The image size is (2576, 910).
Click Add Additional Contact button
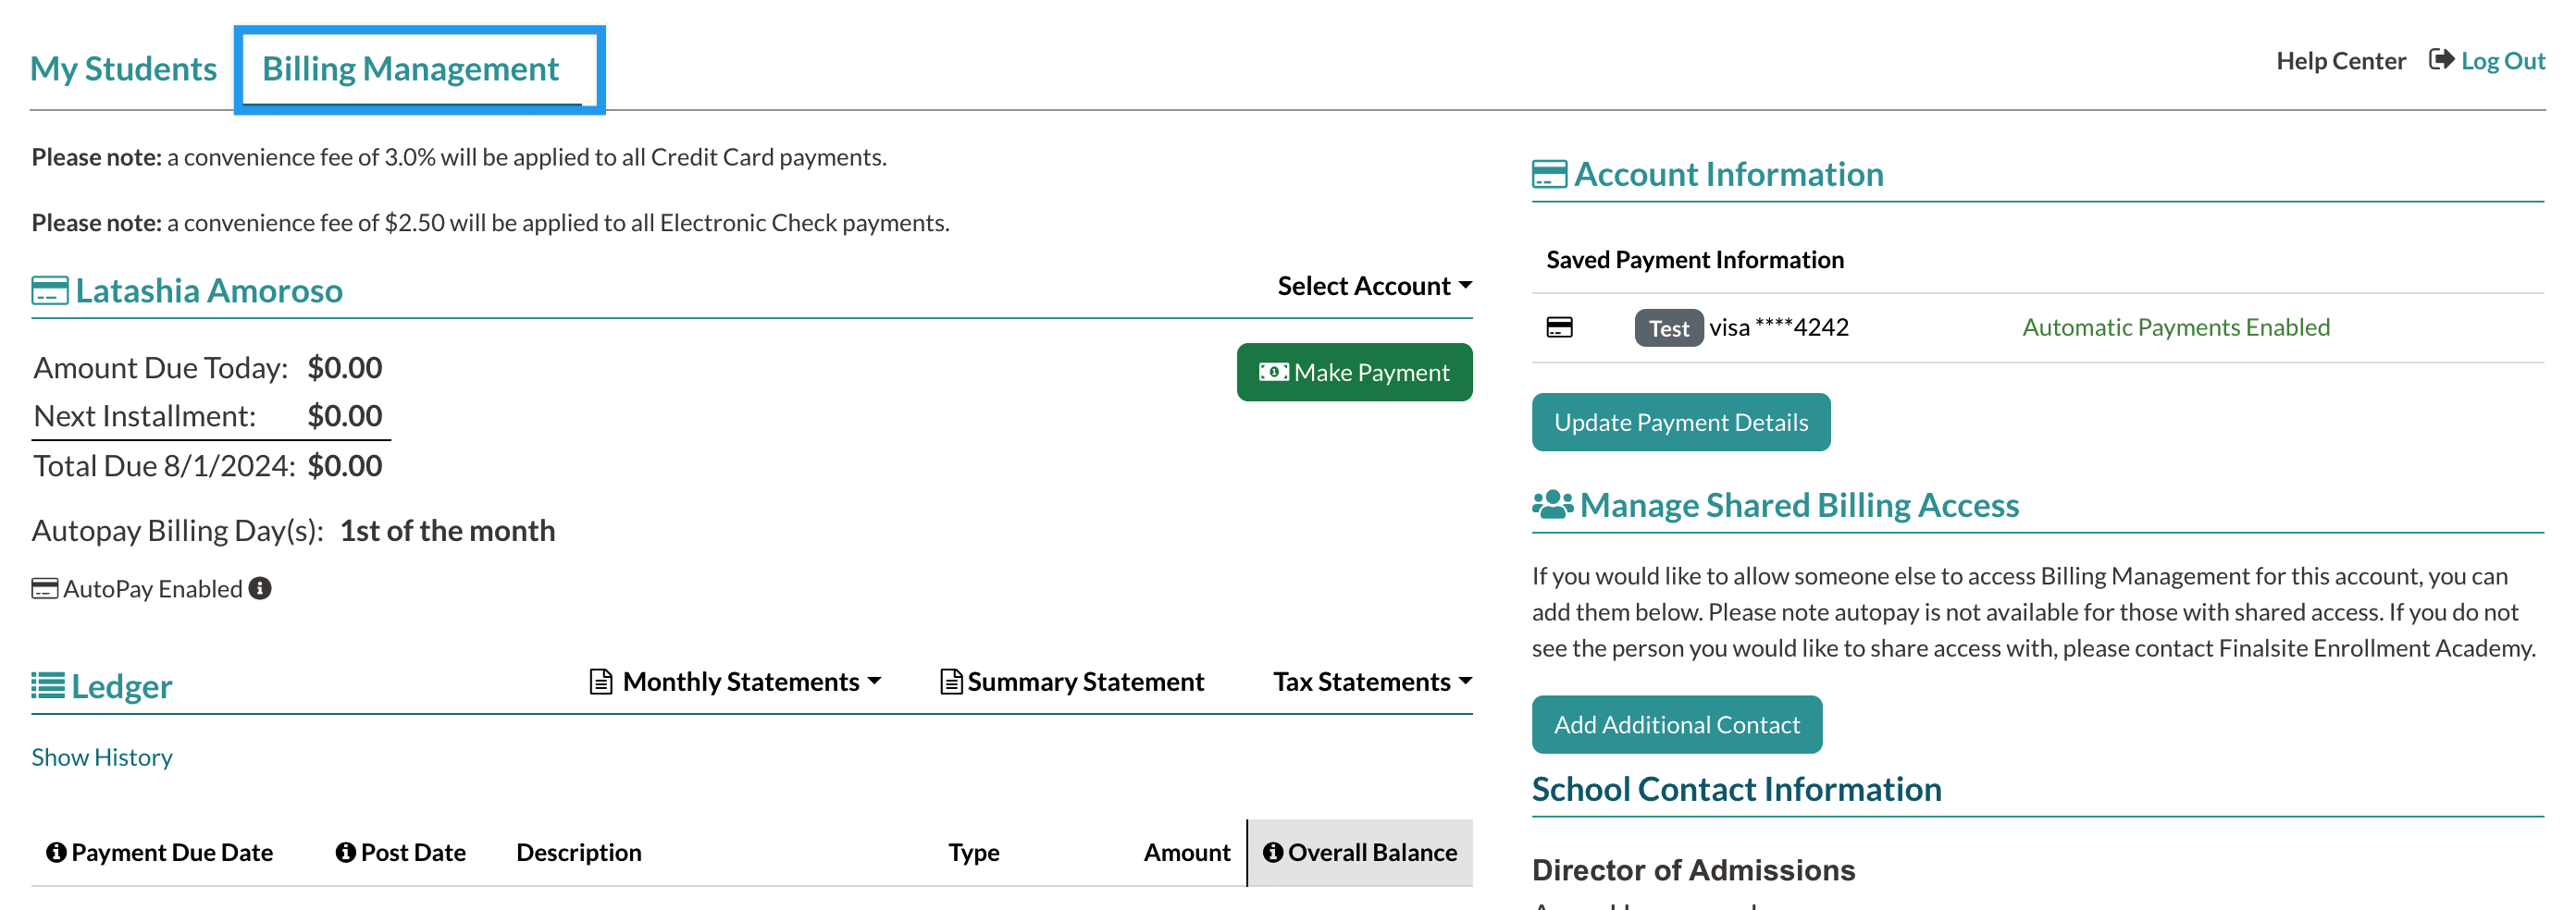coord(1676,724)
